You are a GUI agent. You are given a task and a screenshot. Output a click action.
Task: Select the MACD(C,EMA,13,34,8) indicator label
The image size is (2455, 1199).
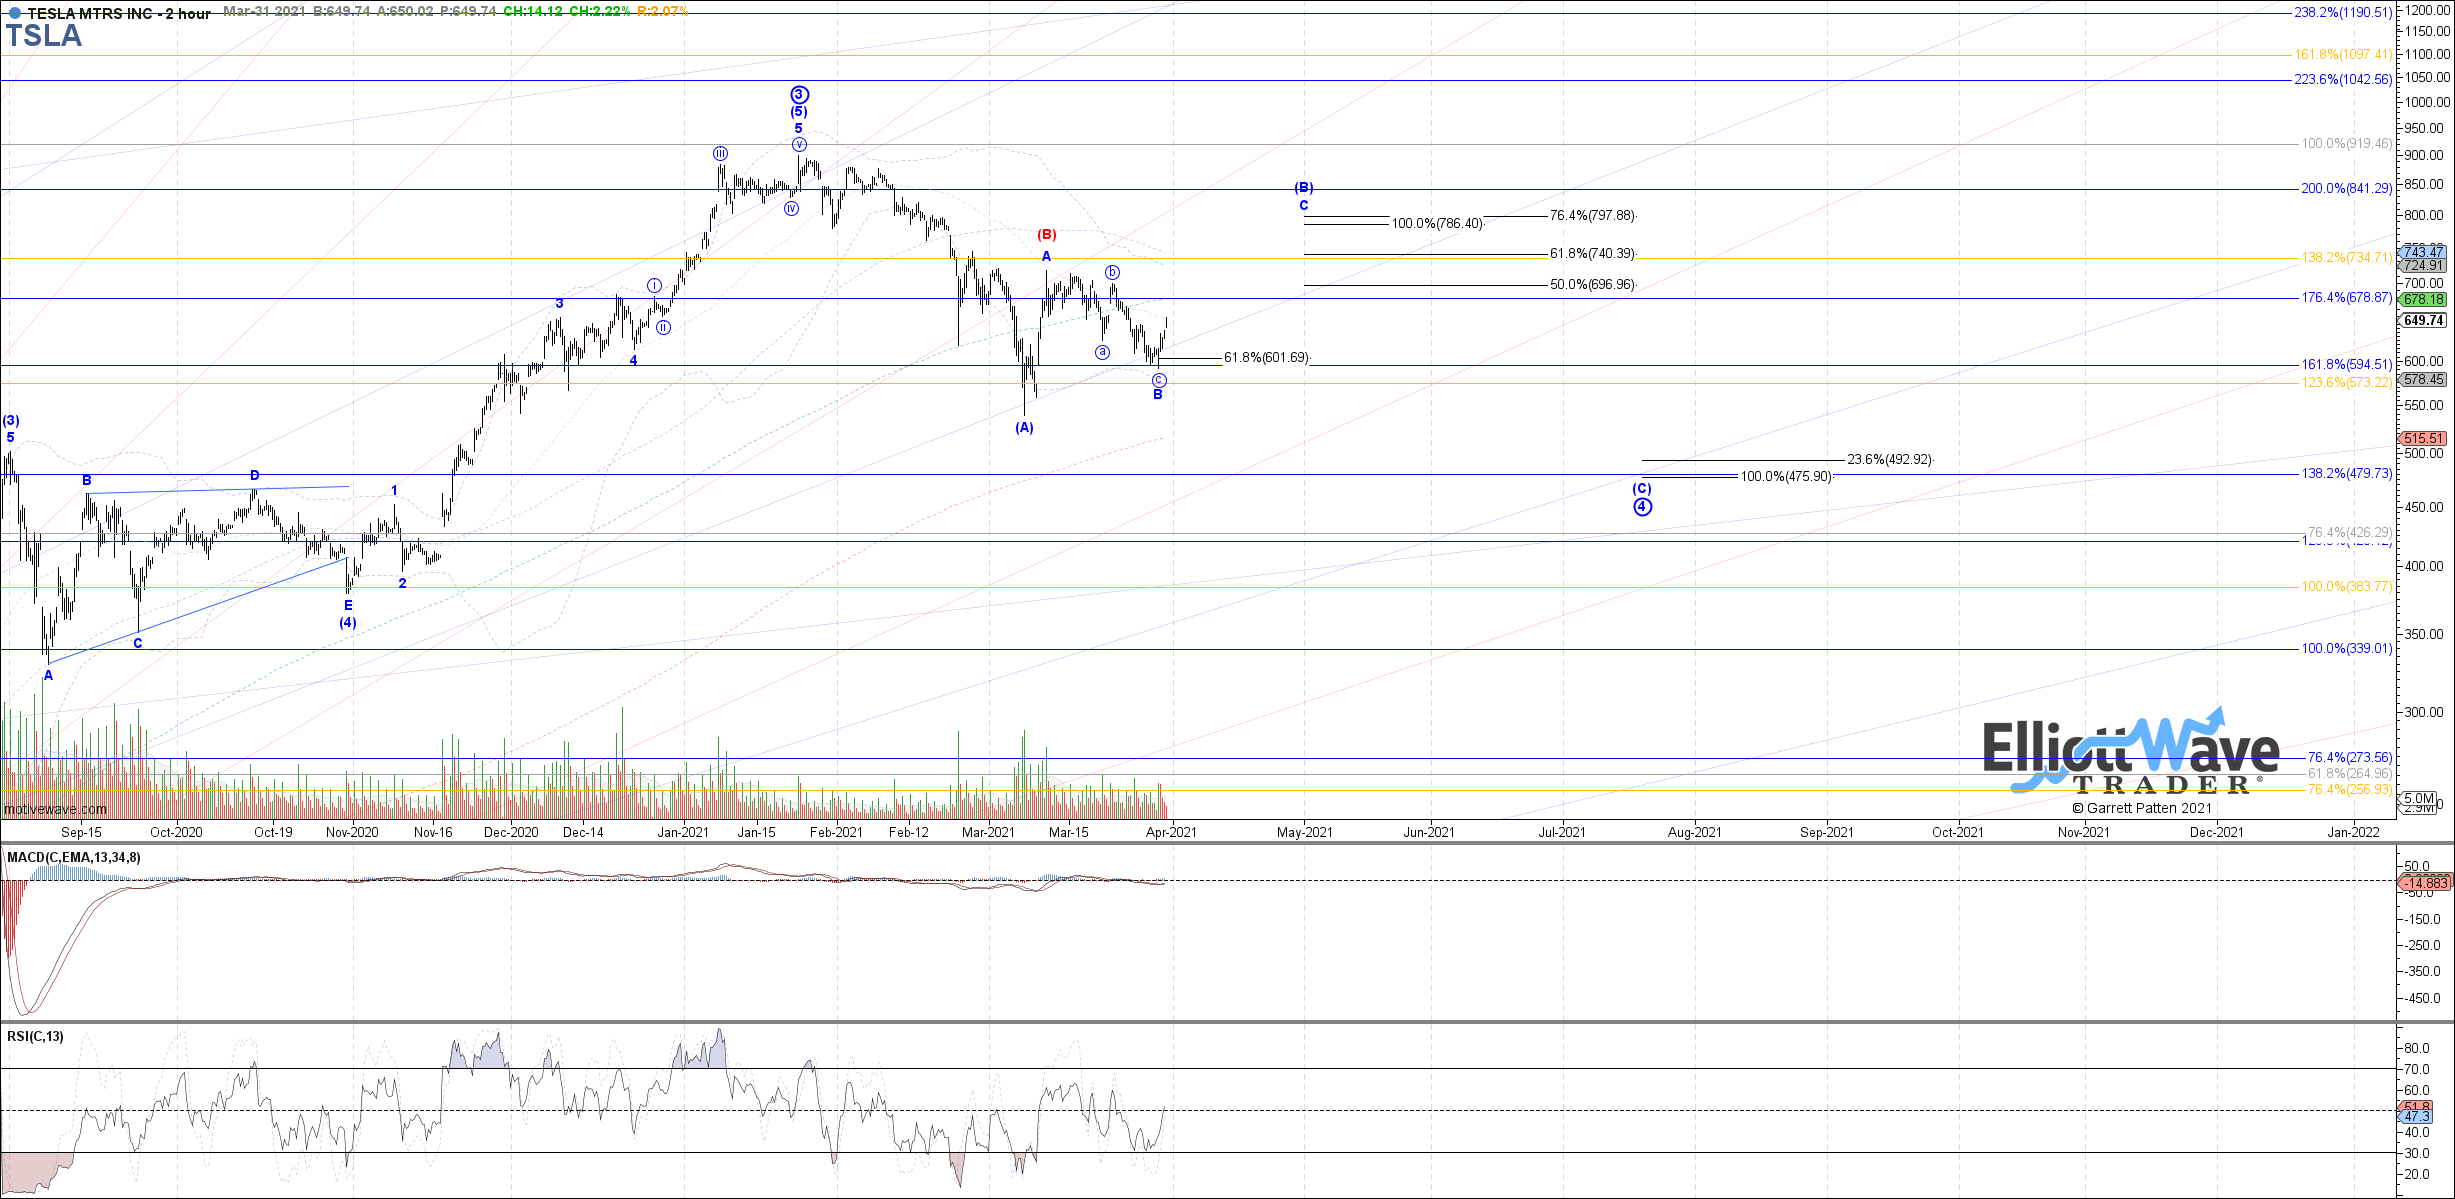click(x=74, y=858)
